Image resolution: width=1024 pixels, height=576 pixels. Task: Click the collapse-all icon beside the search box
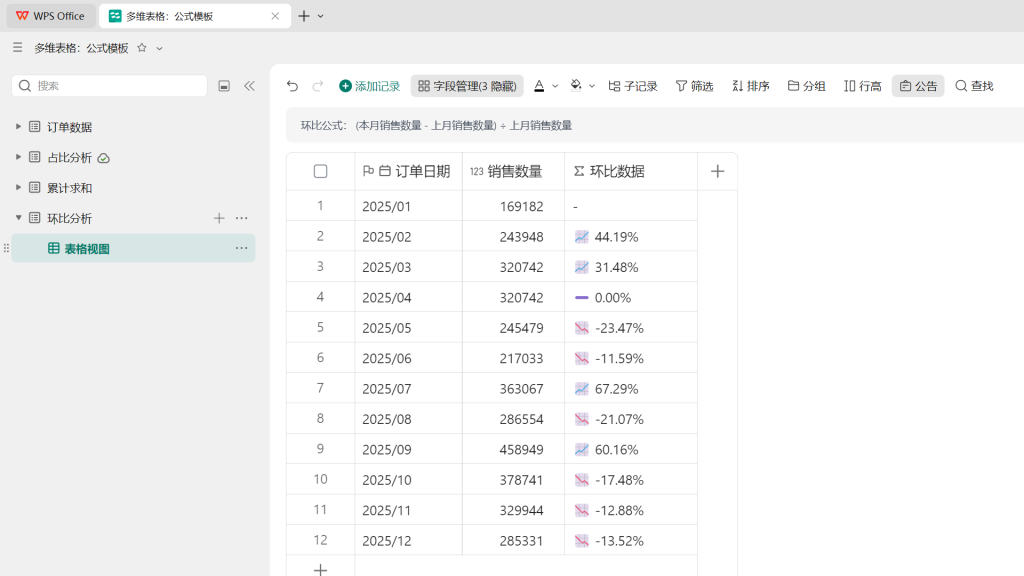224,86
